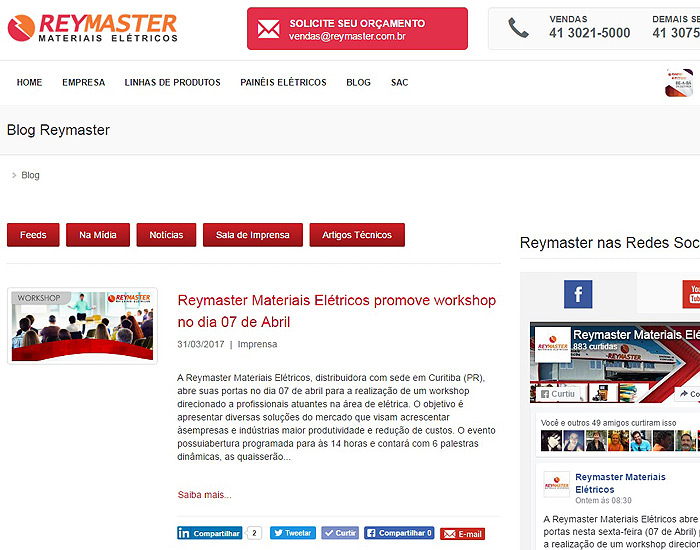Click Solicite seu orçamento banner
This screenshot has height=550, width=700.
pos(357,29)
